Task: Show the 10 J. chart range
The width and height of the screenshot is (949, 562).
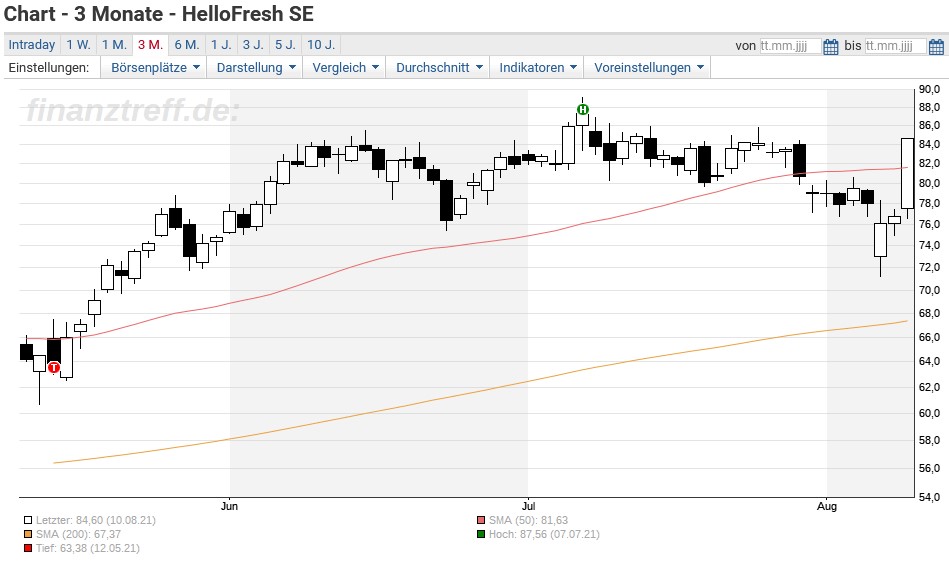Action: 321,45
